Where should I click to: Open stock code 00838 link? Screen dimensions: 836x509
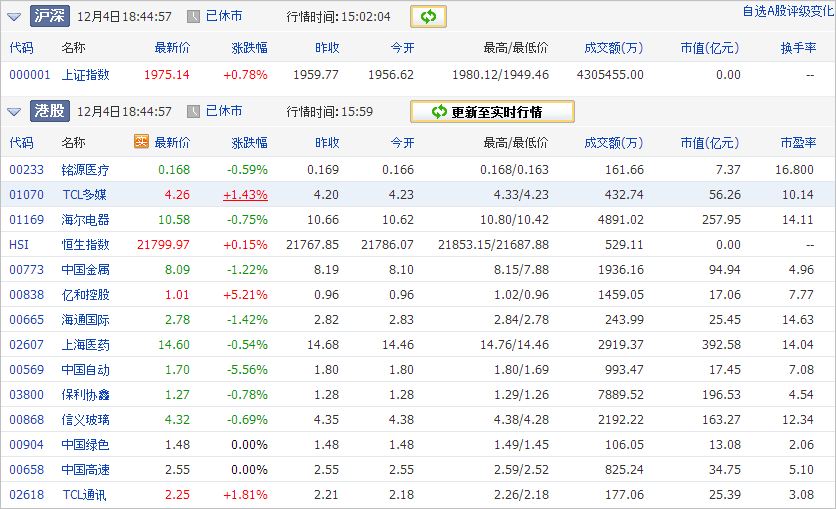tap(26, 295)
